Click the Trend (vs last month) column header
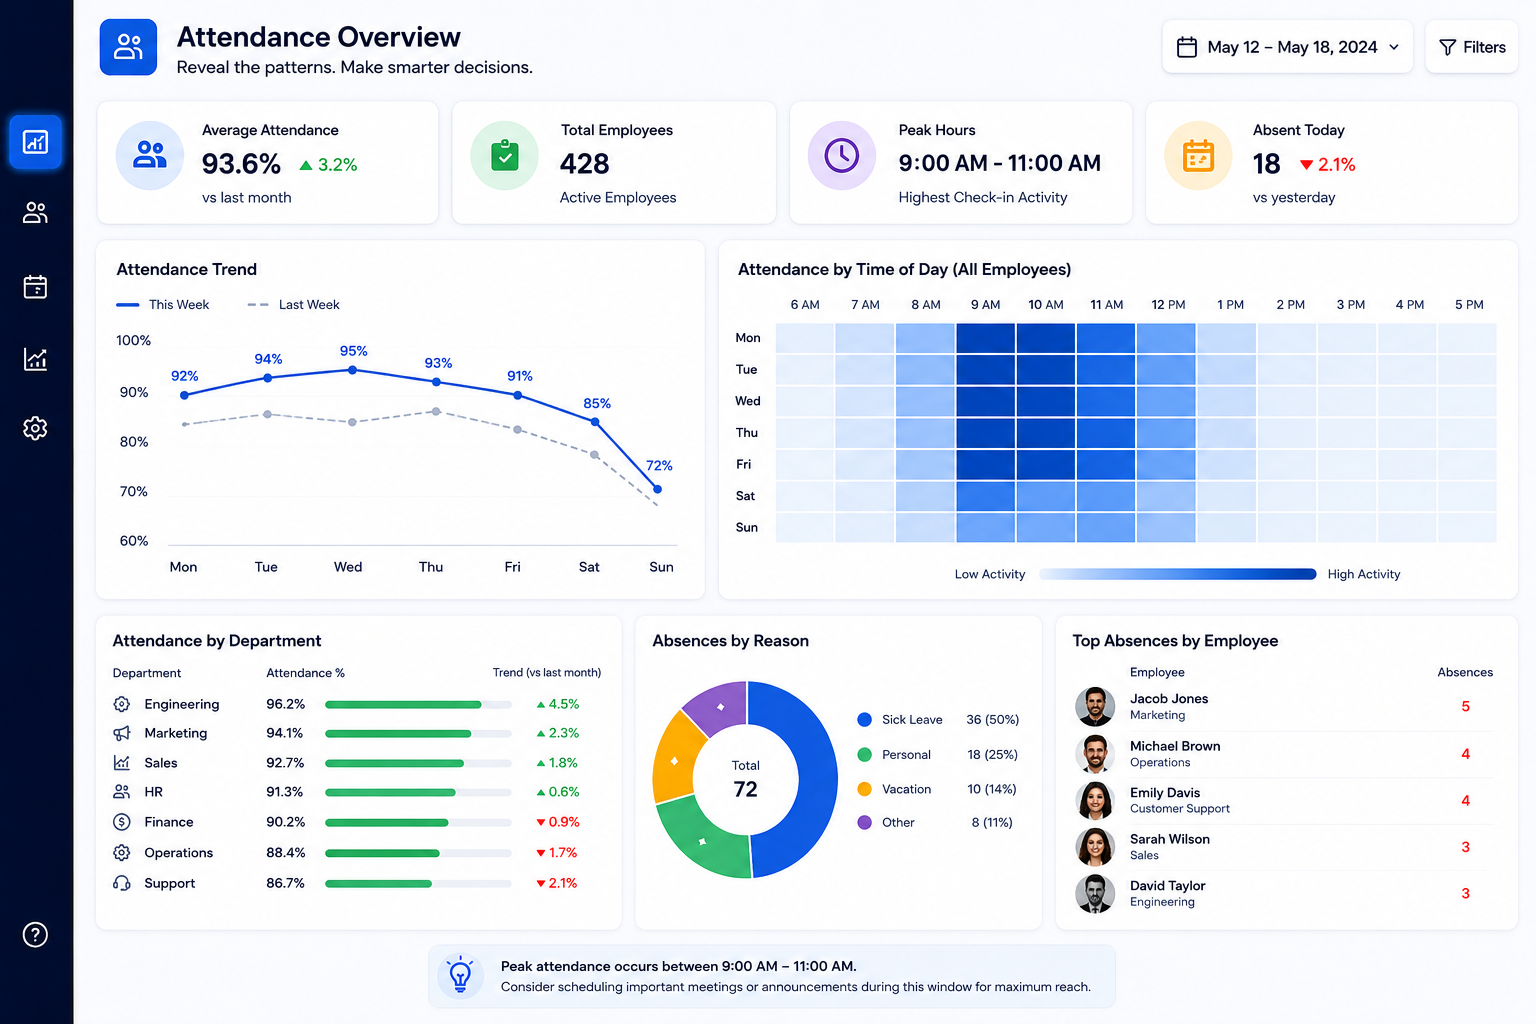Screen dimensions: 1536x1024 click(x=547, y=673)
